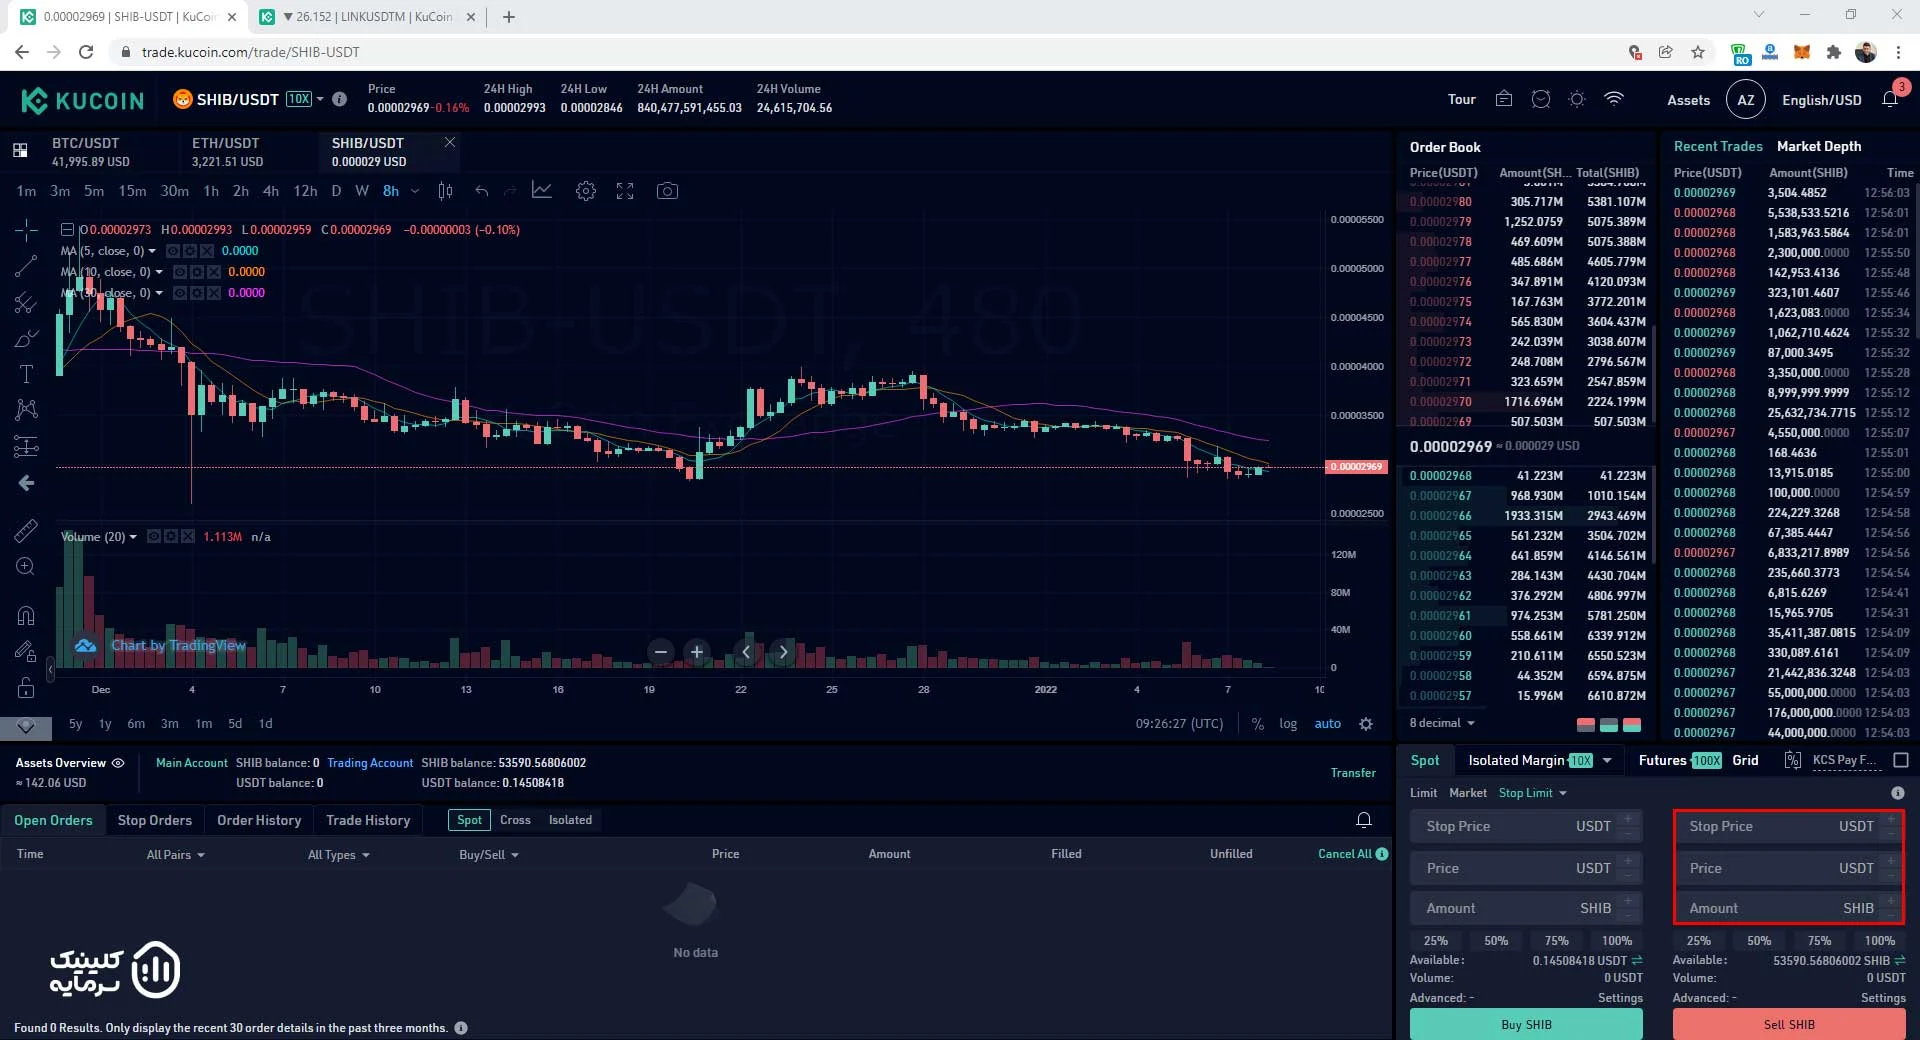Collapse the chart legend toggle box
The image size is (1920, 1040).
click(67, 230)
